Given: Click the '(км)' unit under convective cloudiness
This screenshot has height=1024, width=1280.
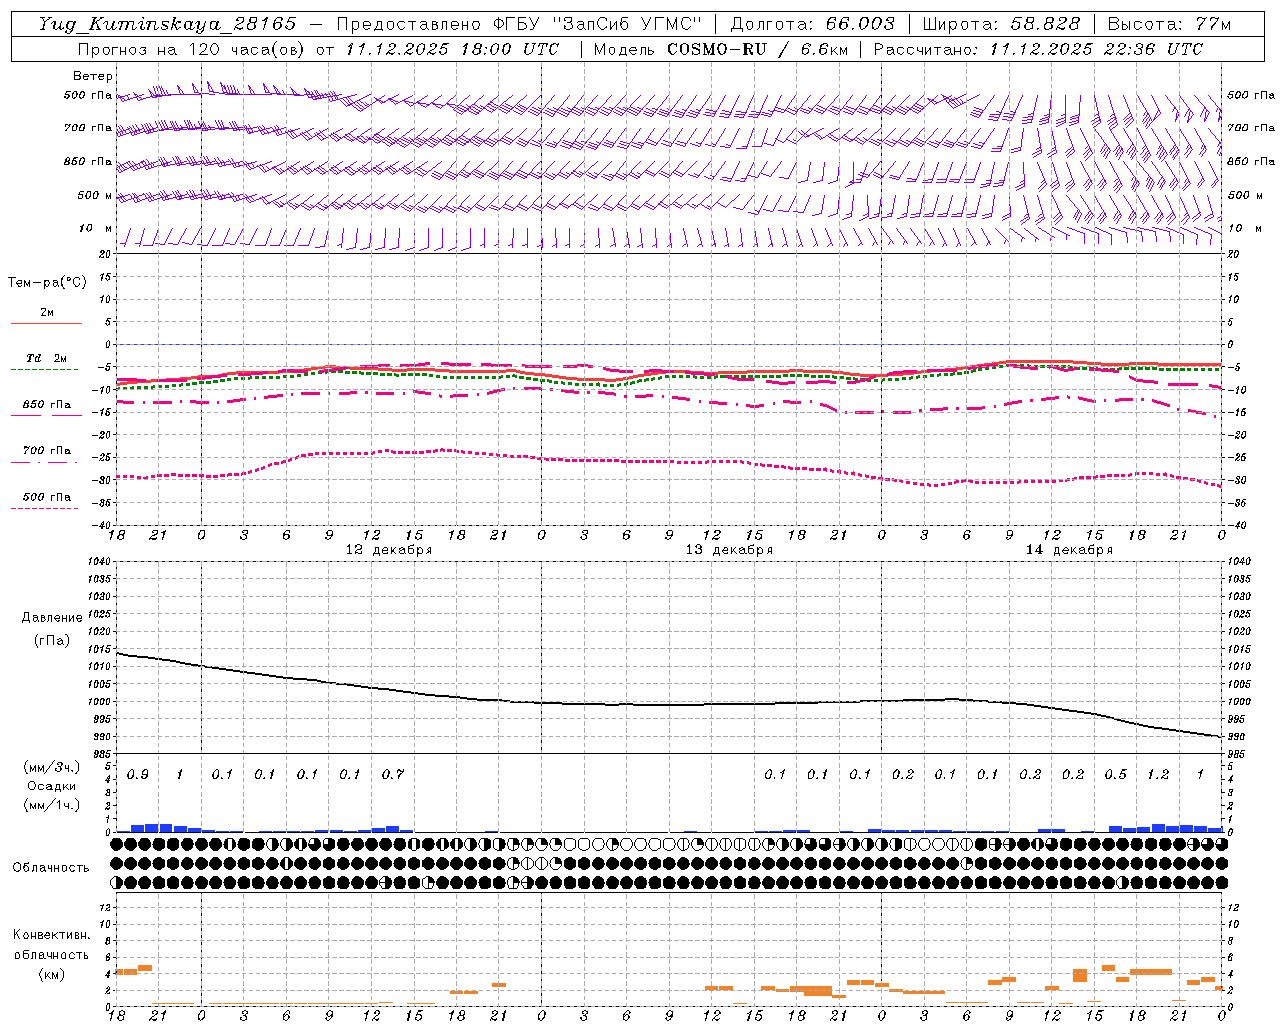Looking at the screenshot, I should tap(52, 974).
